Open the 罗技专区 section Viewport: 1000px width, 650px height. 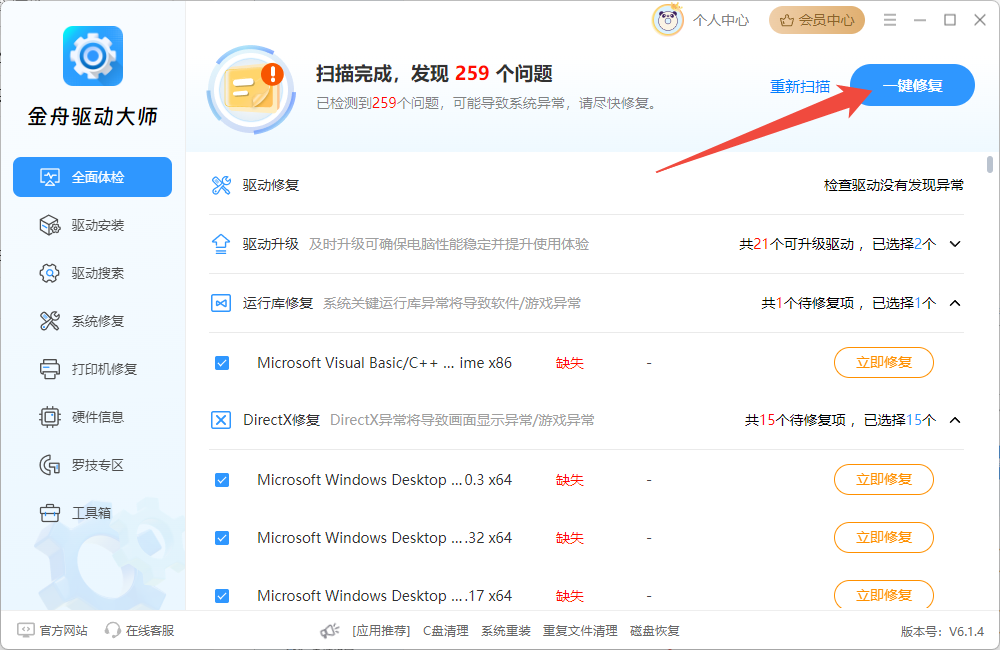point(92,465)
